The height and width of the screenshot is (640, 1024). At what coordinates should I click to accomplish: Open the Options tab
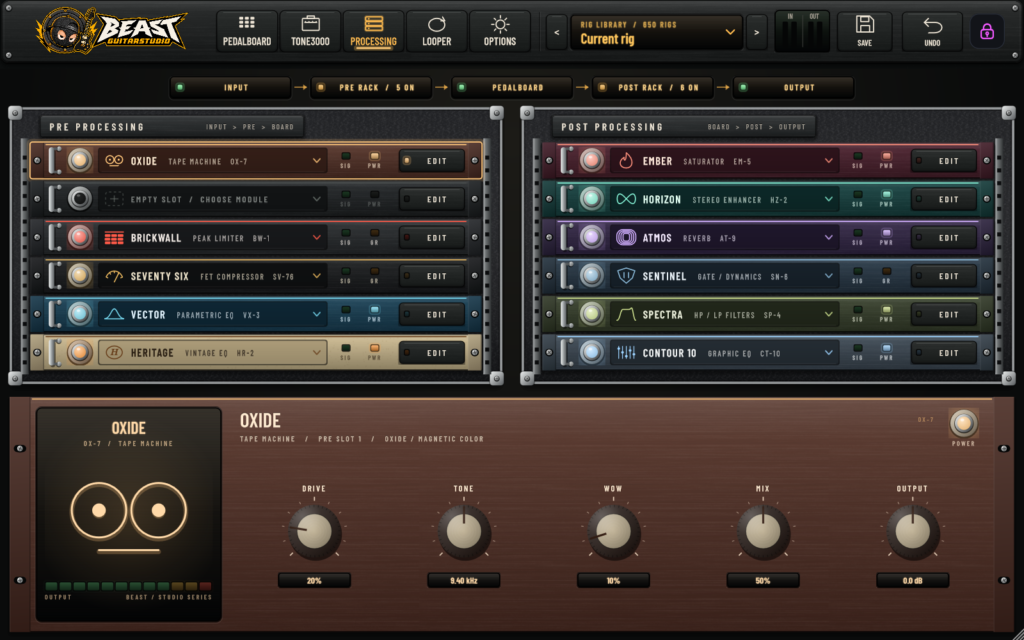click(500, 31)
